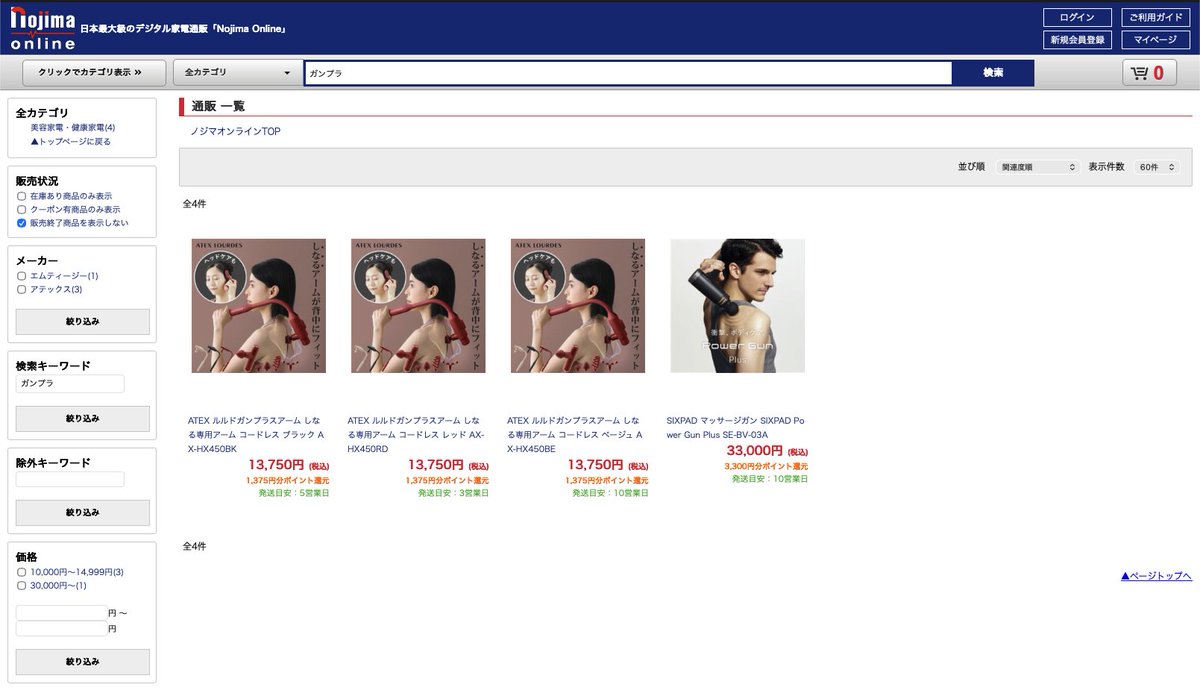Apply the メーカー 絞り込み button
This screenshot has height=696, width=1200.
[x=83, y=322]
